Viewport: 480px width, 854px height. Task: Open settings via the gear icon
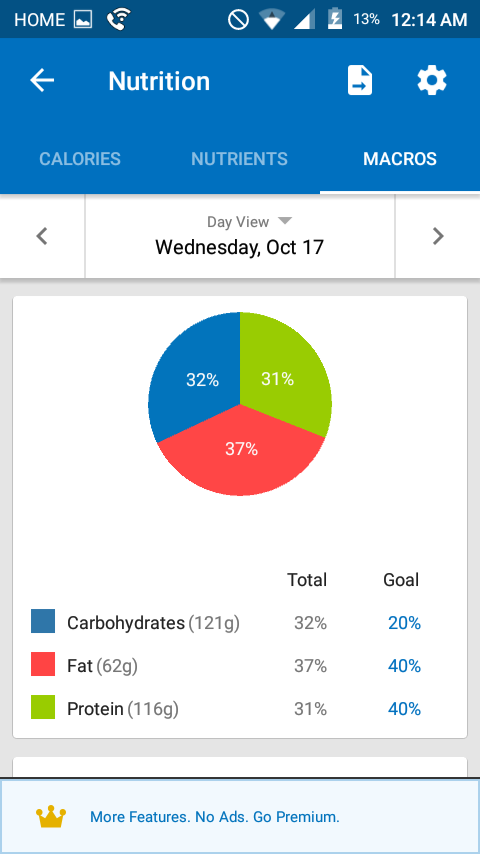point(432,81)
